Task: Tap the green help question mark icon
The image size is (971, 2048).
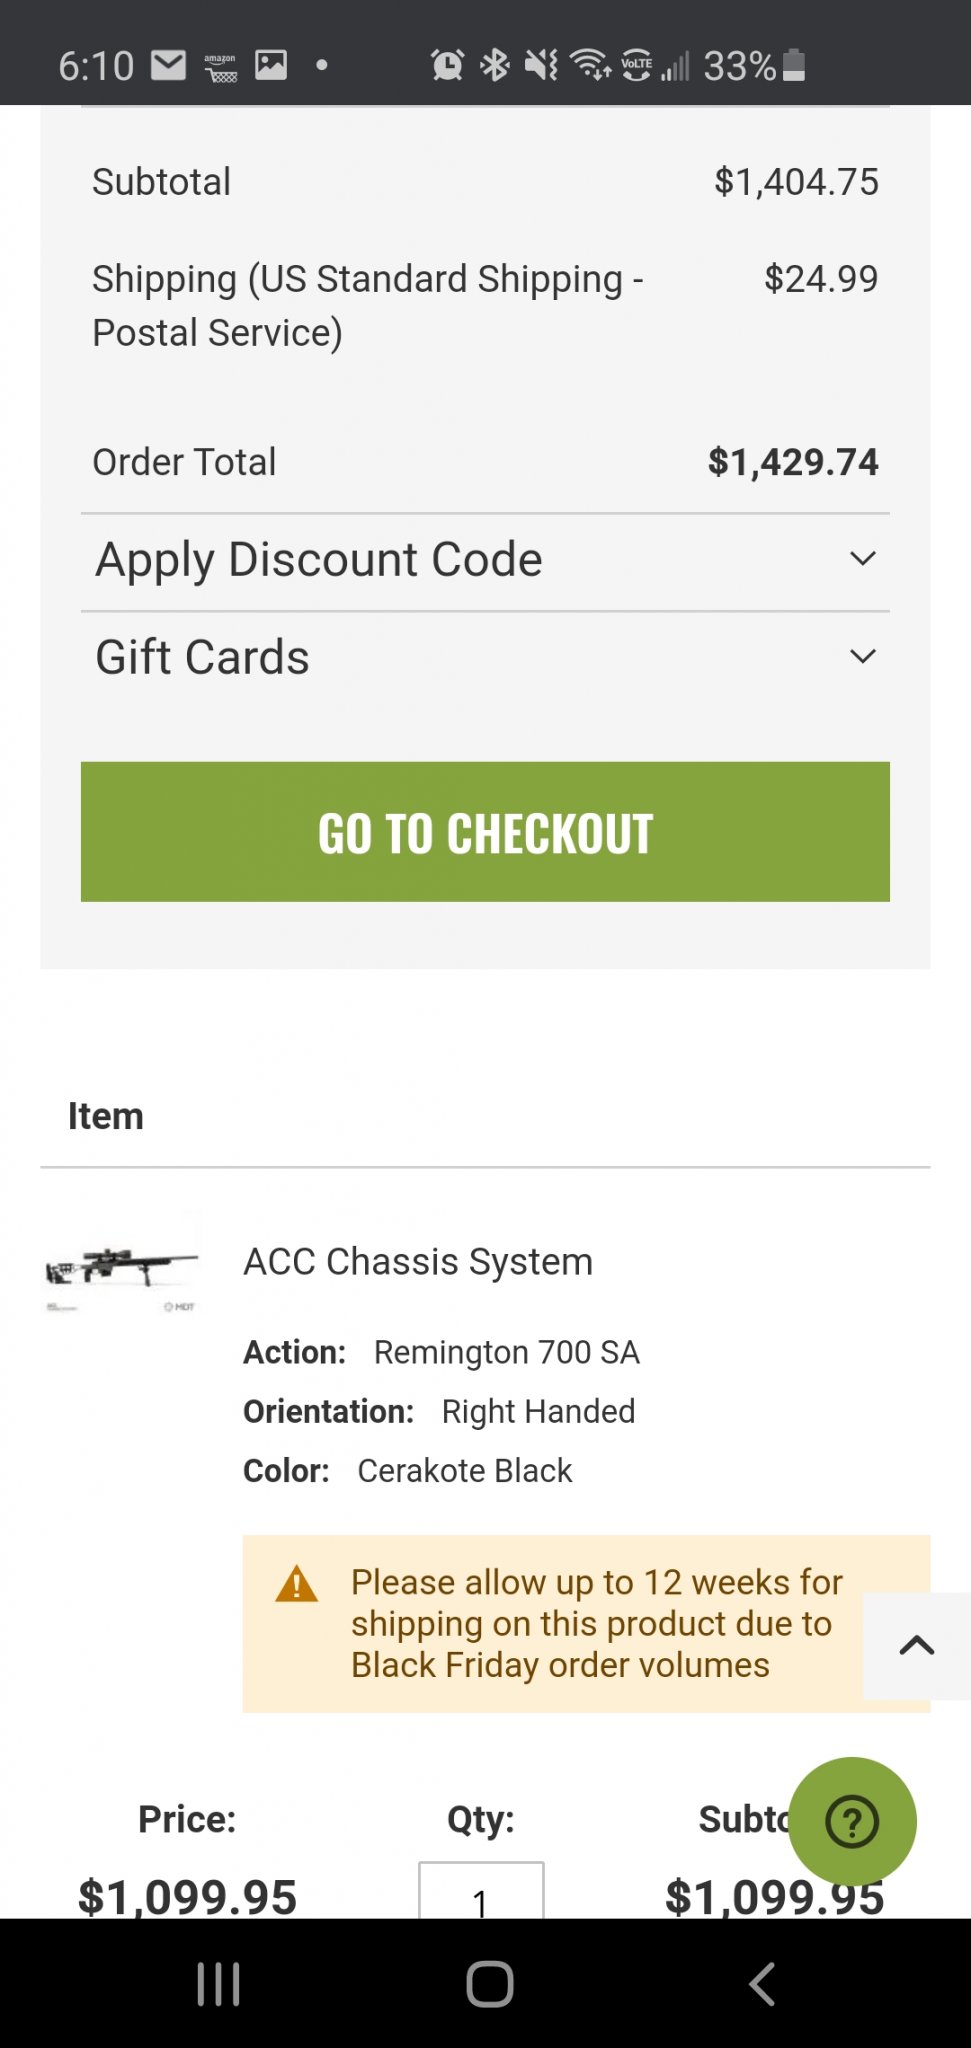Action: click(x=852, y=1821)
